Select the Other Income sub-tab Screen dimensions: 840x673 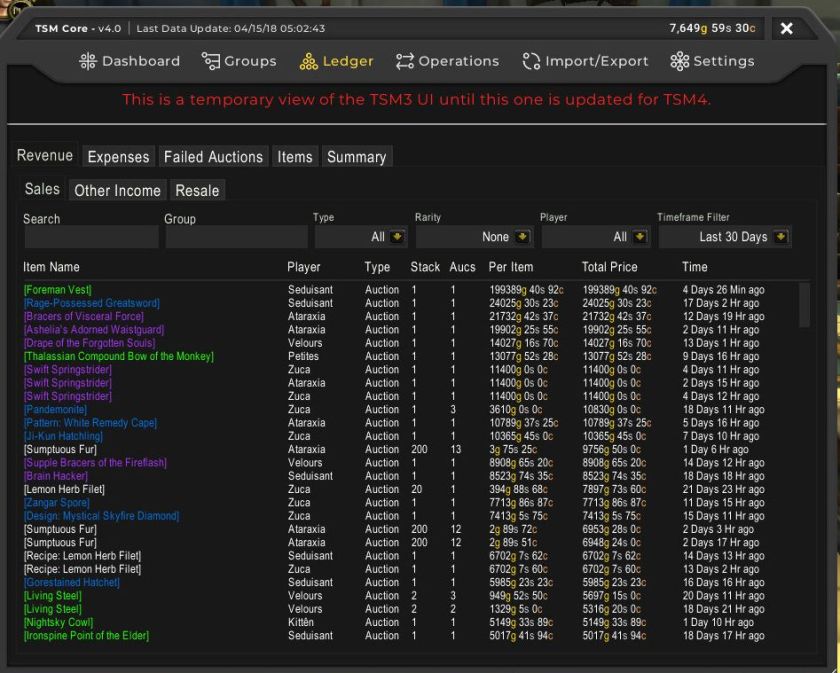[x=117, y=190]
